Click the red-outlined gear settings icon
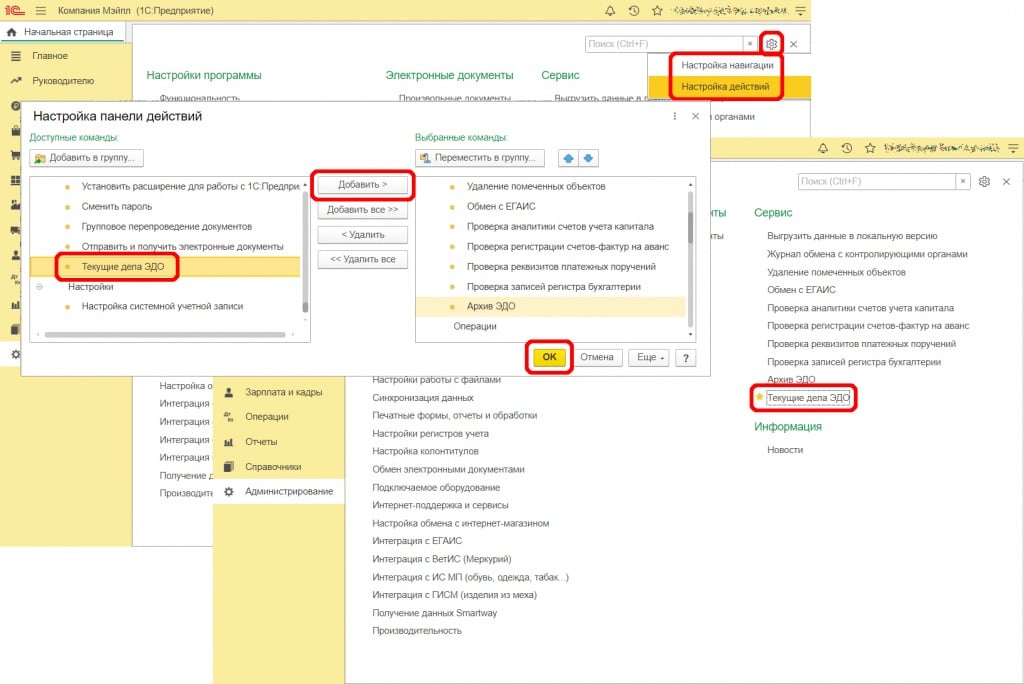 [x=771, y=44]
